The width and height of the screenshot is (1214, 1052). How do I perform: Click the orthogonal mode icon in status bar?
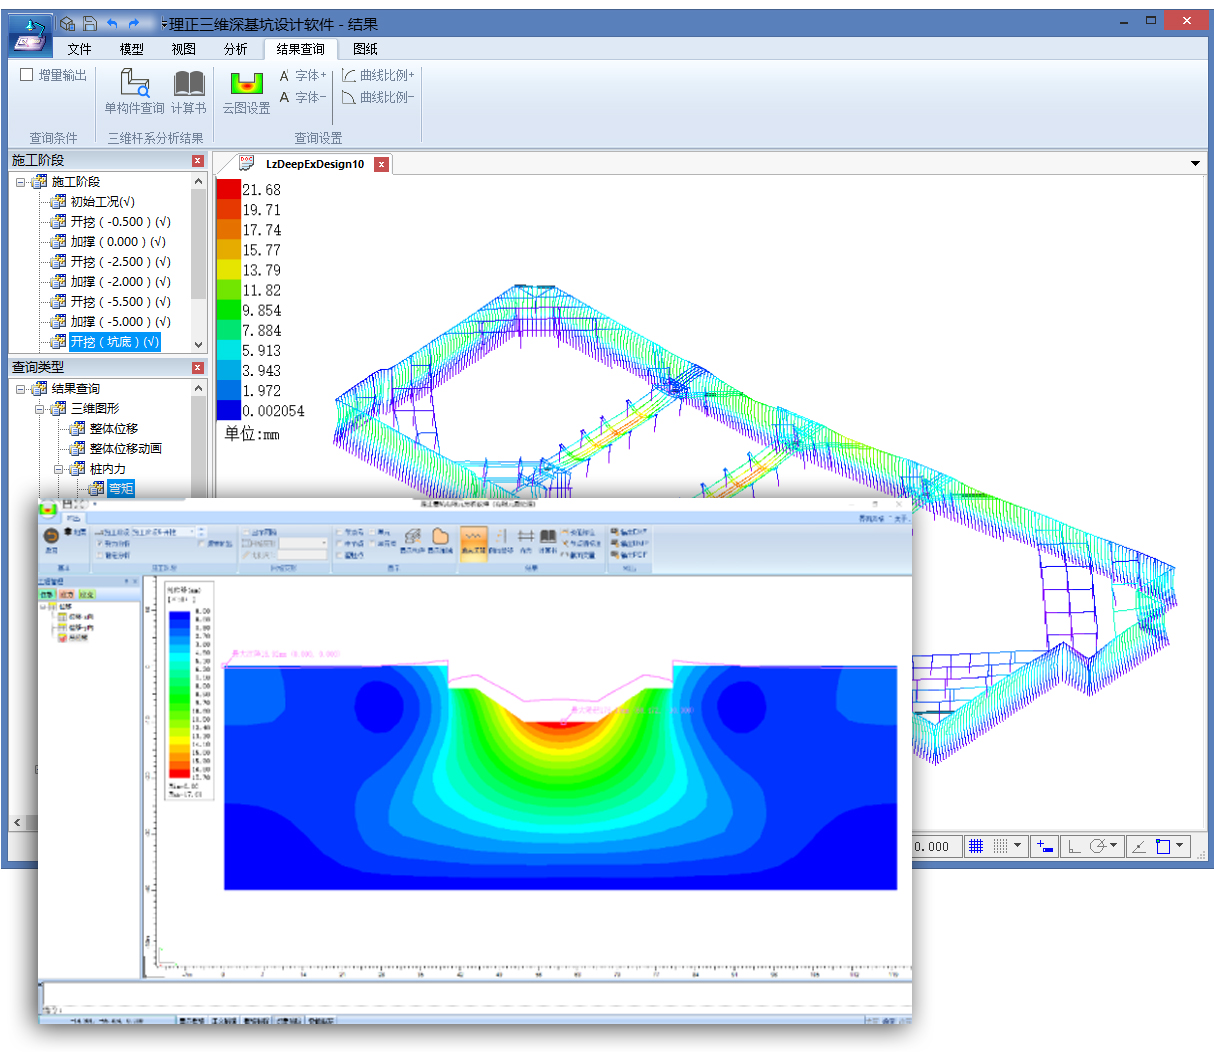click(x=1074, y=846)
